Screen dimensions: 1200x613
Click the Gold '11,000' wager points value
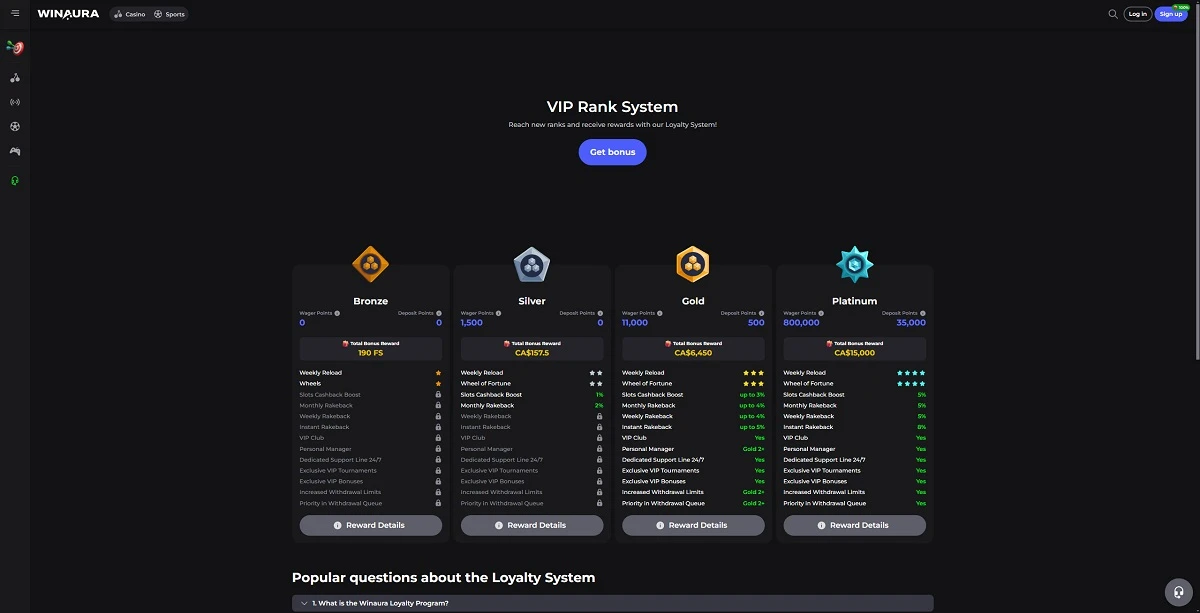(x=635, y=323)
